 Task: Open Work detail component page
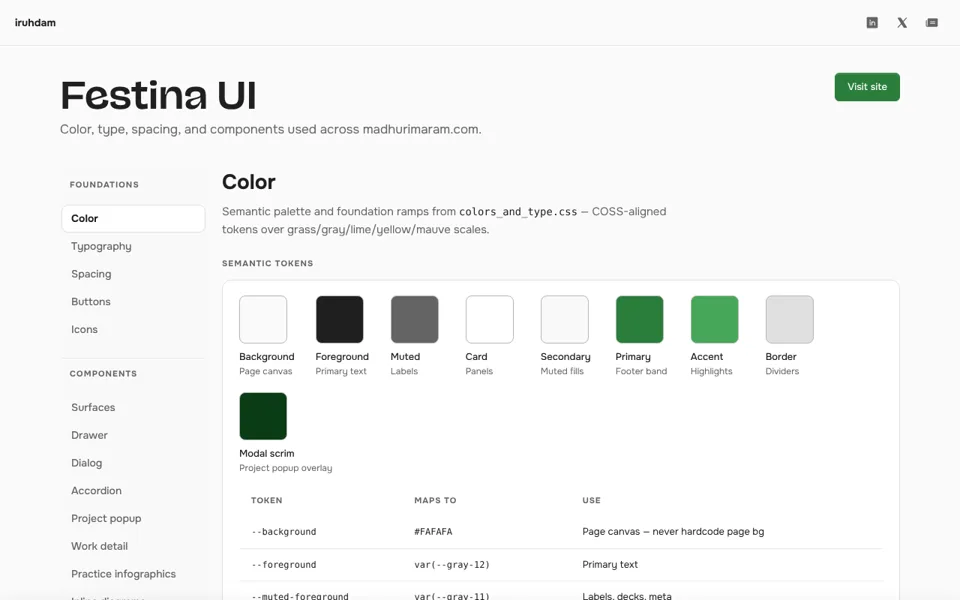click(99, 546)
